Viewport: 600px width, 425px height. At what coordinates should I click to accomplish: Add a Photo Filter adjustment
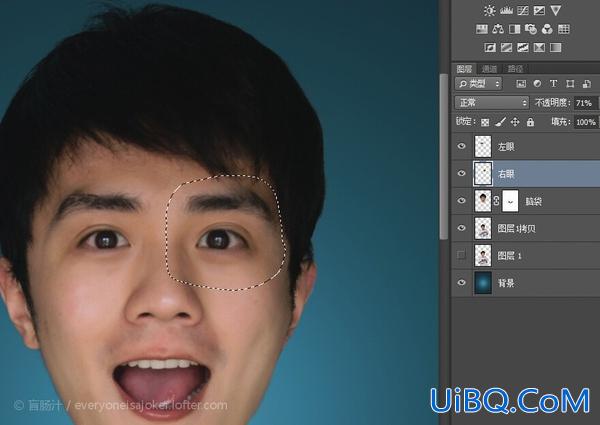tap(531, 29)
